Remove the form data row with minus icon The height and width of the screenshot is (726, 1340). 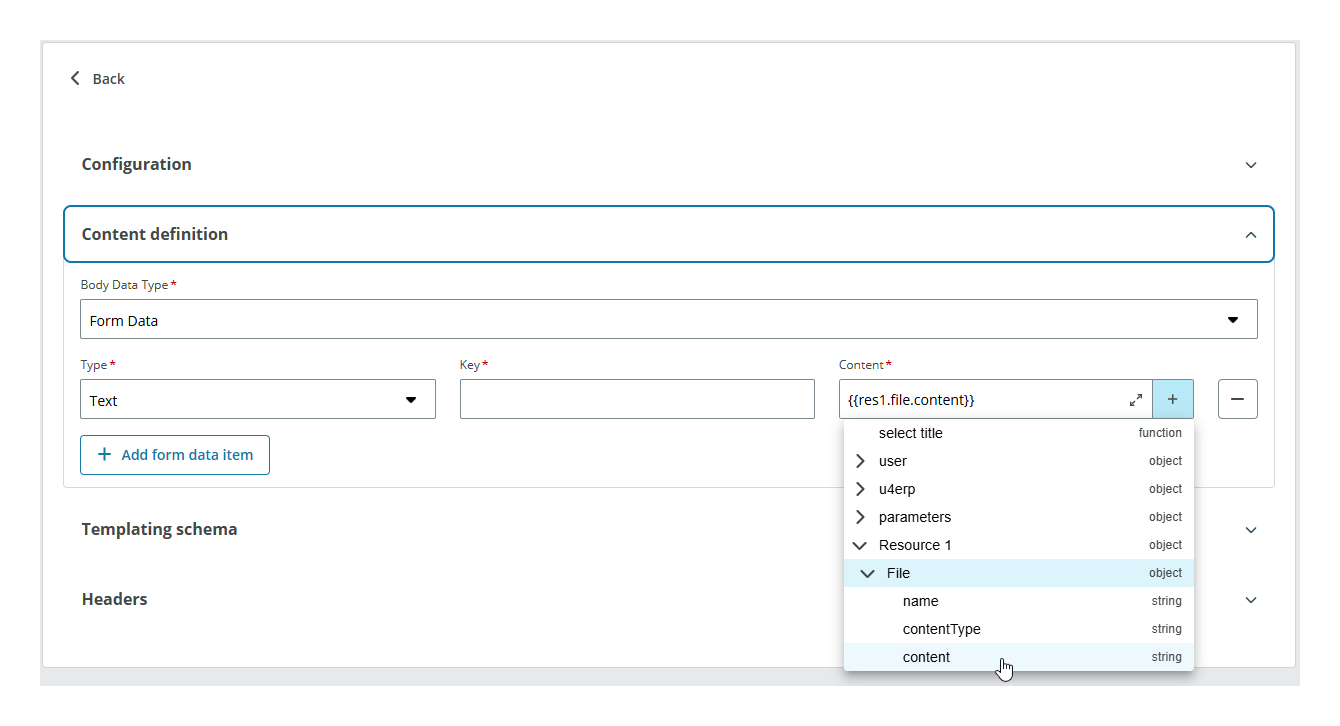[x=1237, y=398]
